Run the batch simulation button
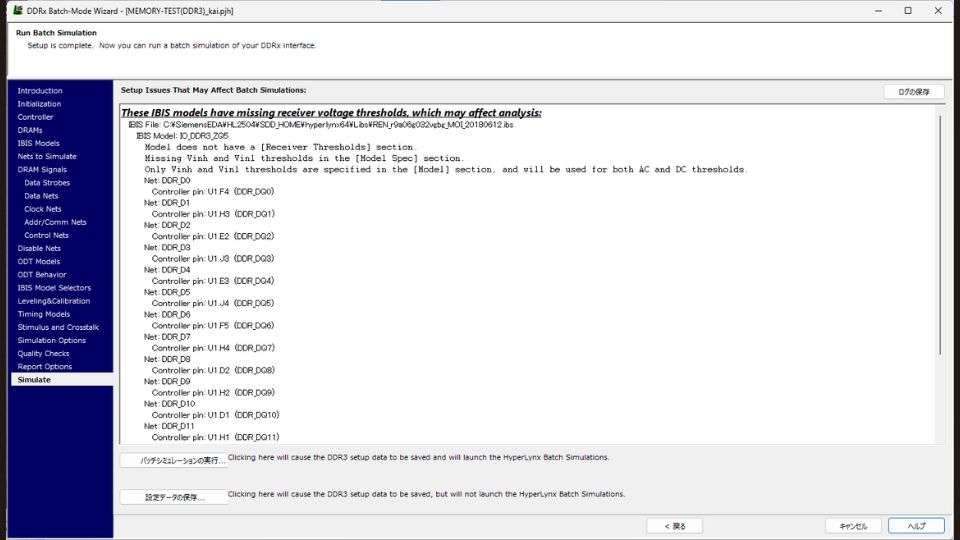Screen dimensions: 960x540 (173, 461)
